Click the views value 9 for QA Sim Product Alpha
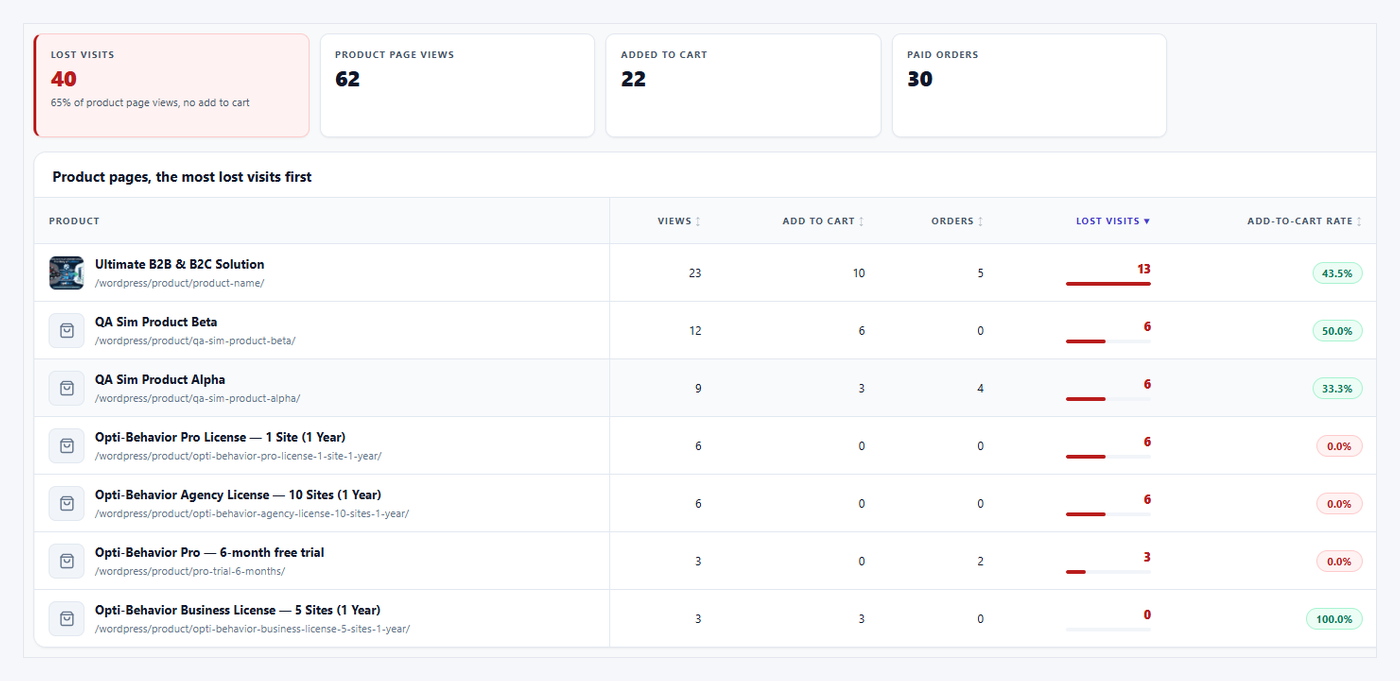 pyautogui.click(x=698, y=388)
